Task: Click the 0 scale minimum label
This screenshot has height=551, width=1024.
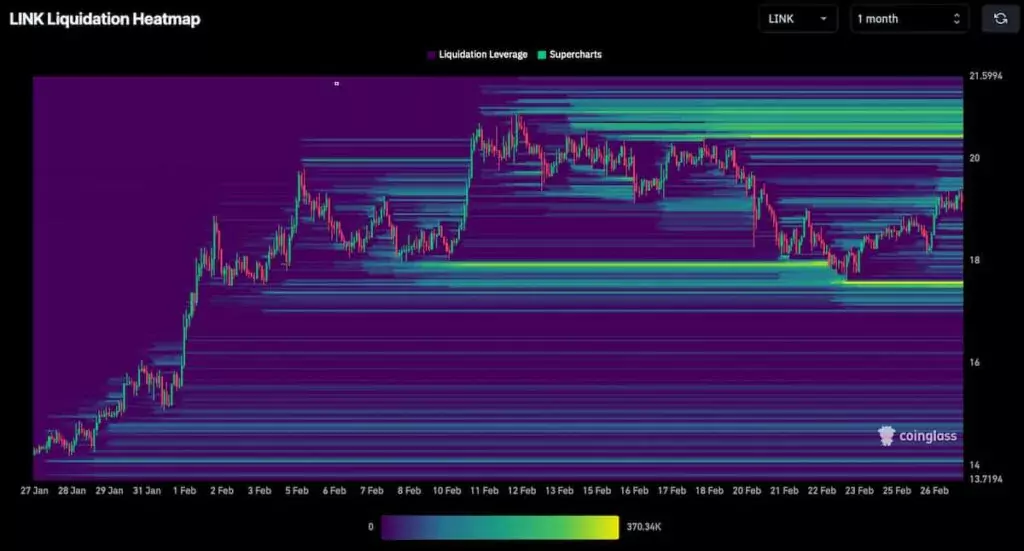Action: (x=370, y=527)
